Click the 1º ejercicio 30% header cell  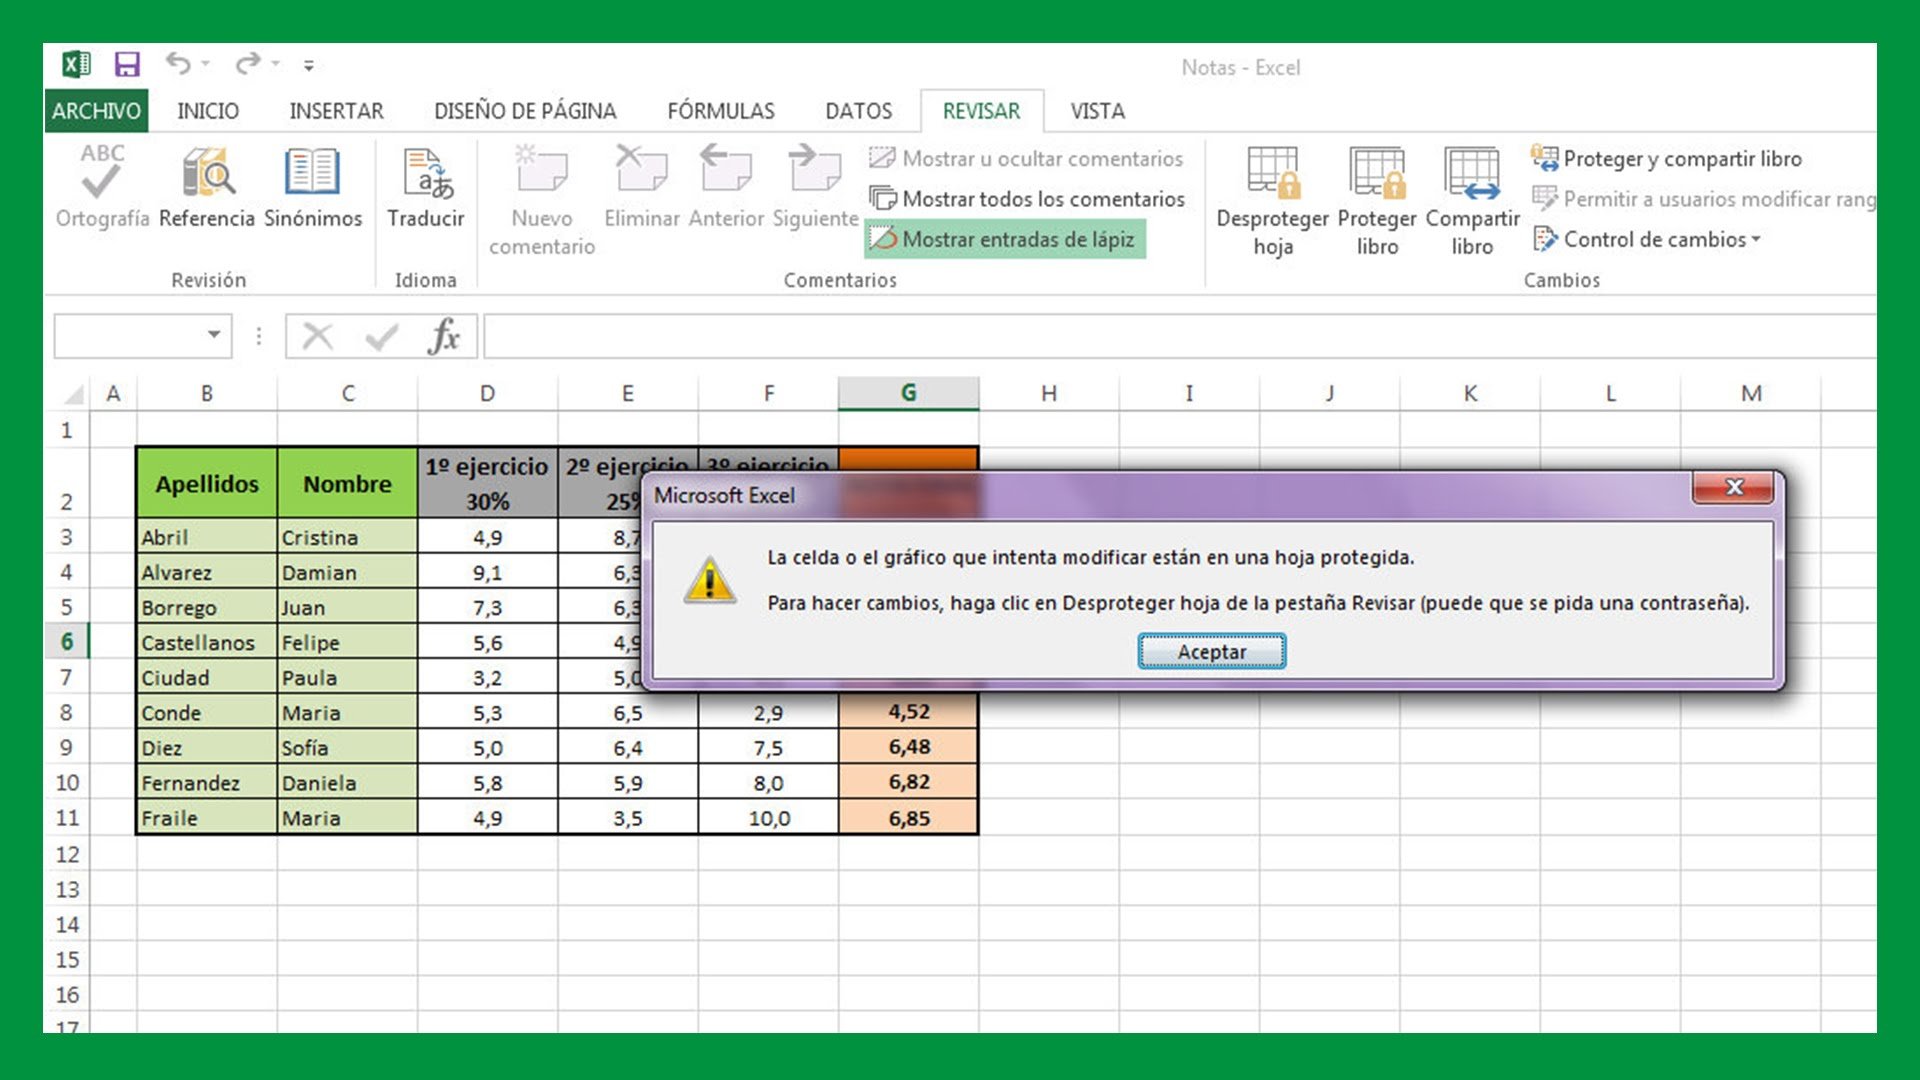[487, 483]
